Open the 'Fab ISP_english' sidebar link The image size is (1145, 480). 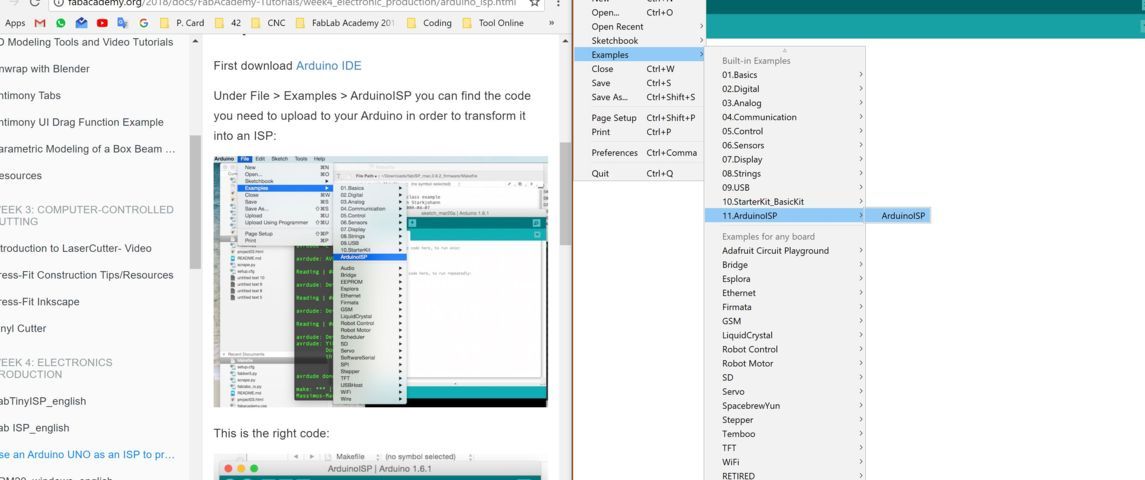35,428
